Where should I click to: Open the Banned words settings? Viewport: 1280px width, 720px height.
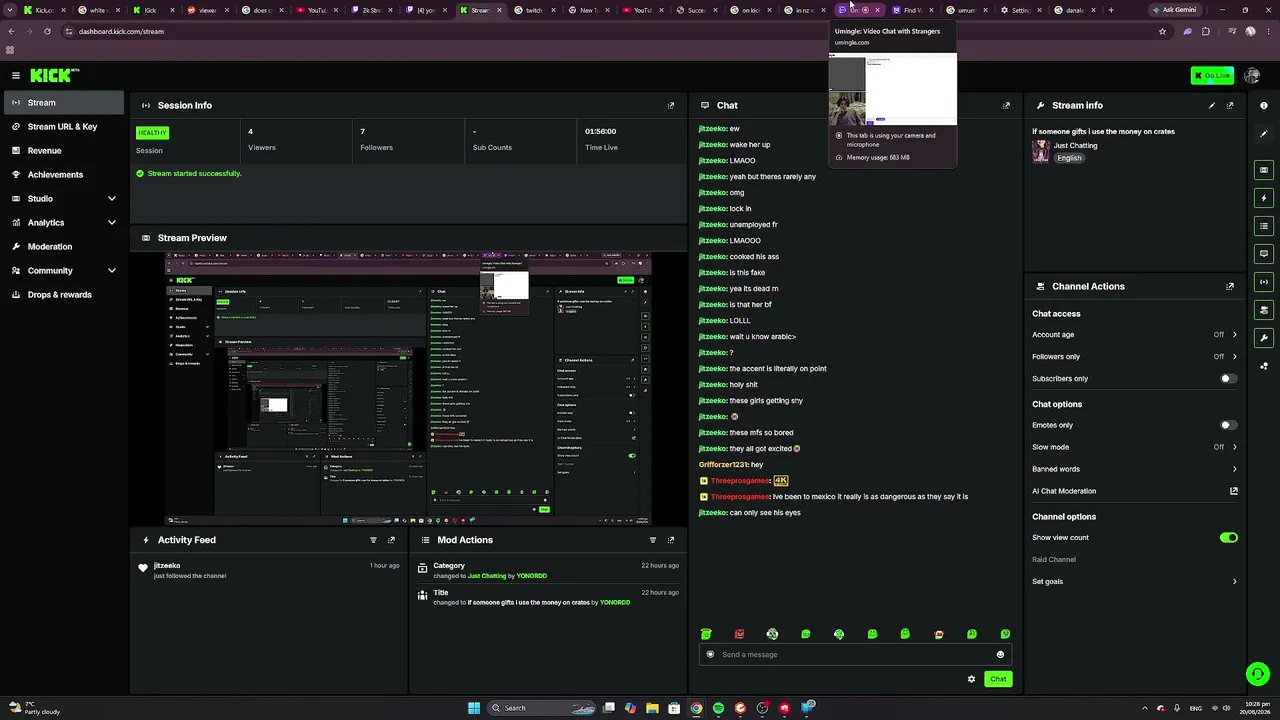tap(1135, 469)
